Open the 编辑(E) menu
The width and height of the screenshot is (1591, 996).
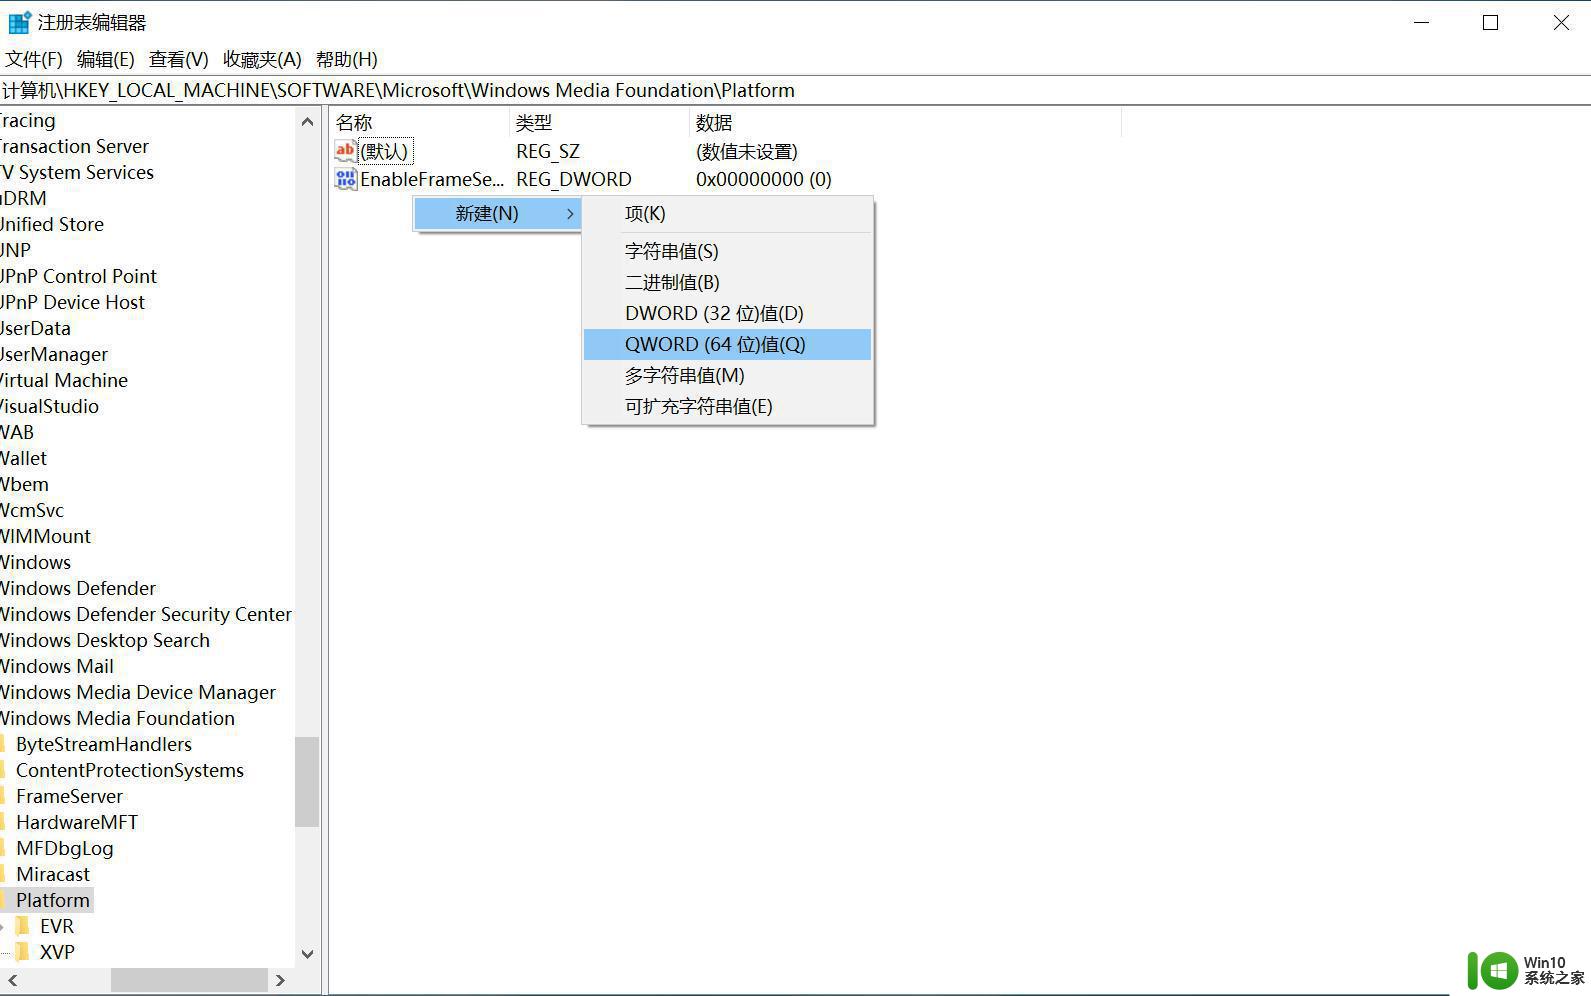[x=106, y=59]
